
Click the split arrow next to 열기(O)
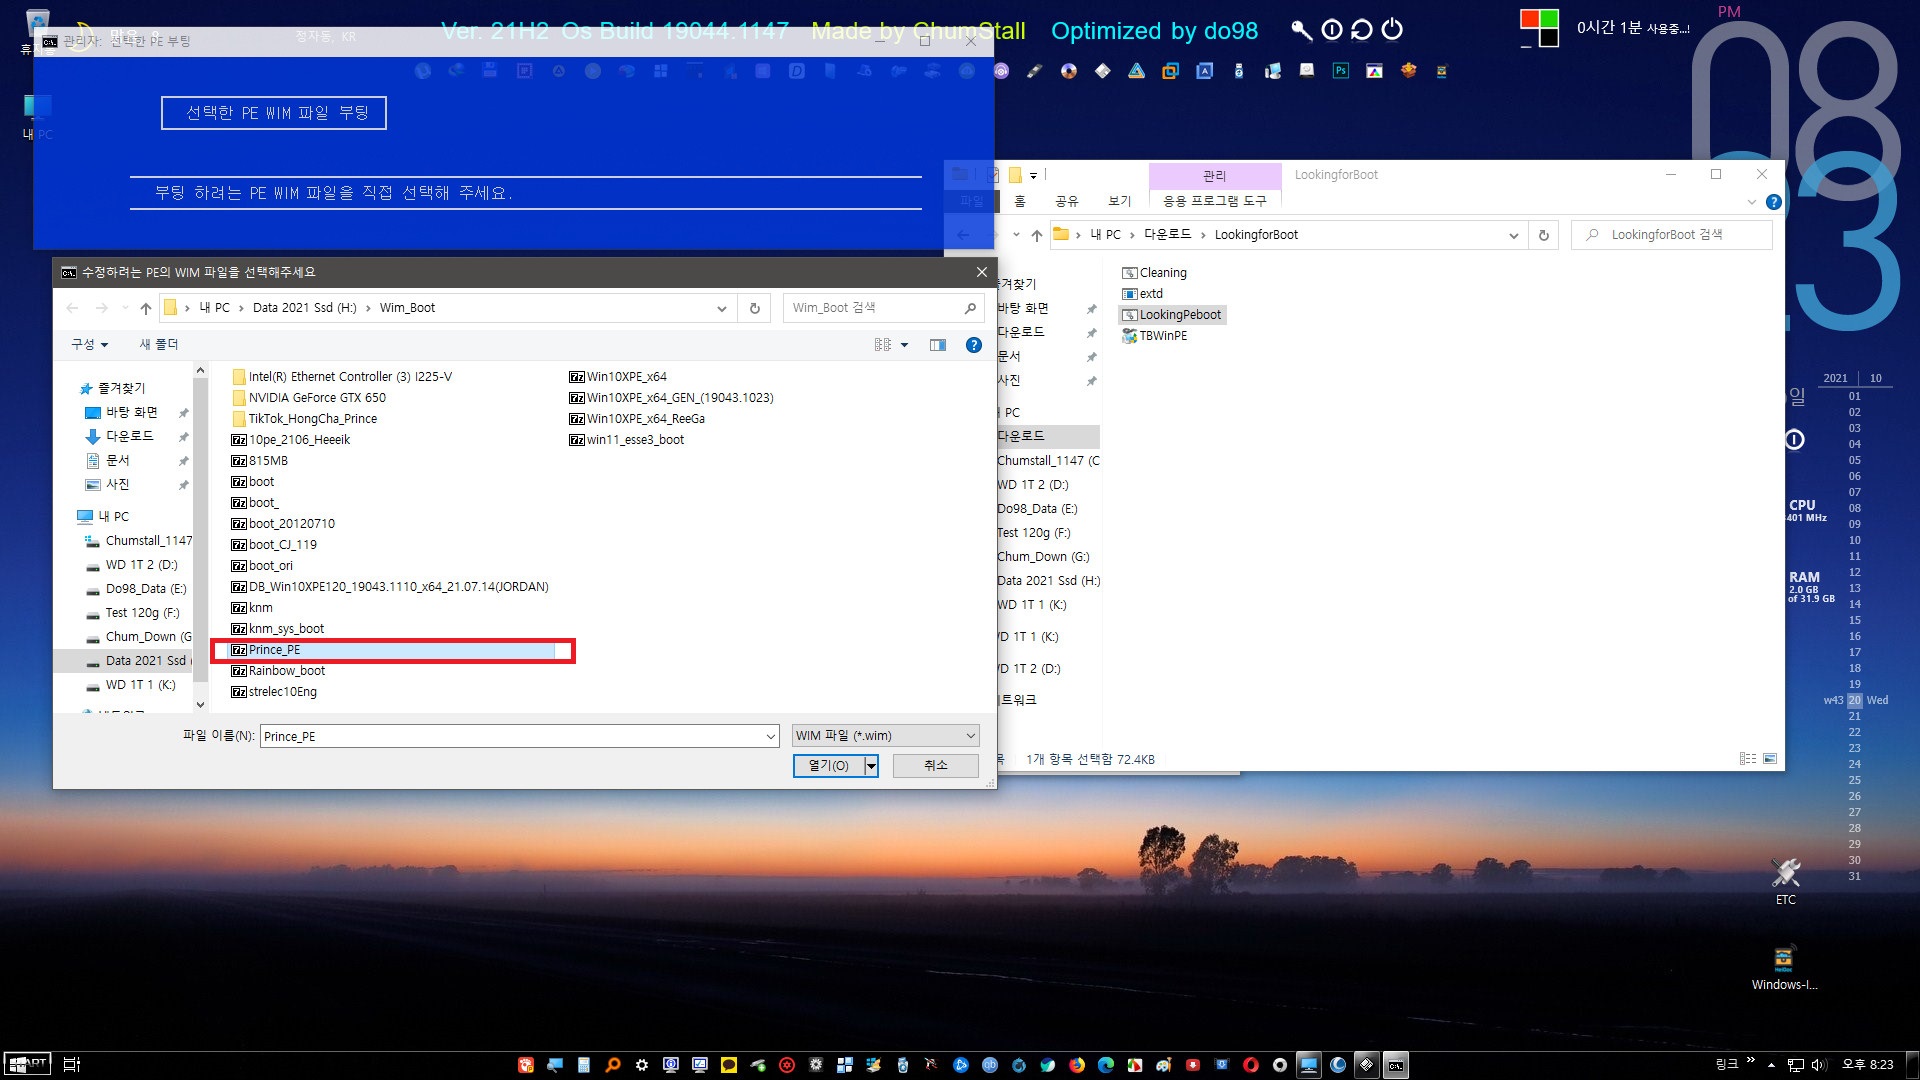point(871,766)
